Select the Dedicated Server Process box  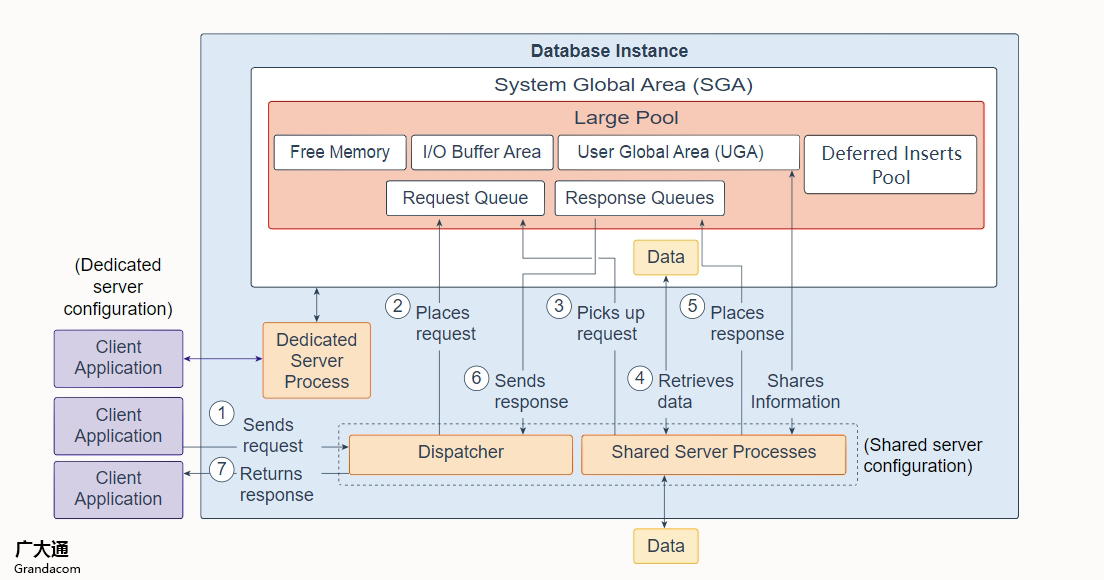pyautogui.click(x=317, y=361)
